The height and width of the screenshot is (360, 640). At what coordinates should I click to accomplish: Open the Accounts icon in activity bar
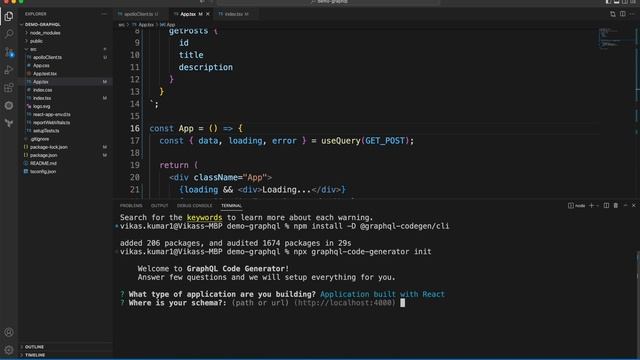click(x=9, y=332)
